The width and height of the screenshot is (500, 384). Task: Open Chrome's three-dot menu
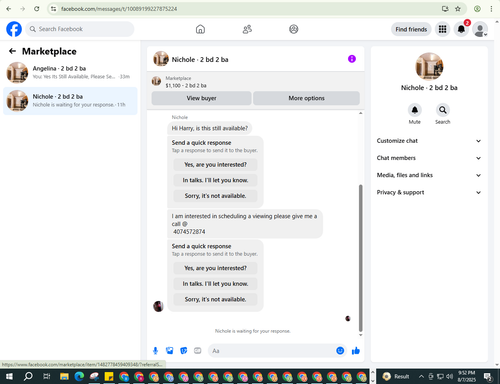click(491, 9)
